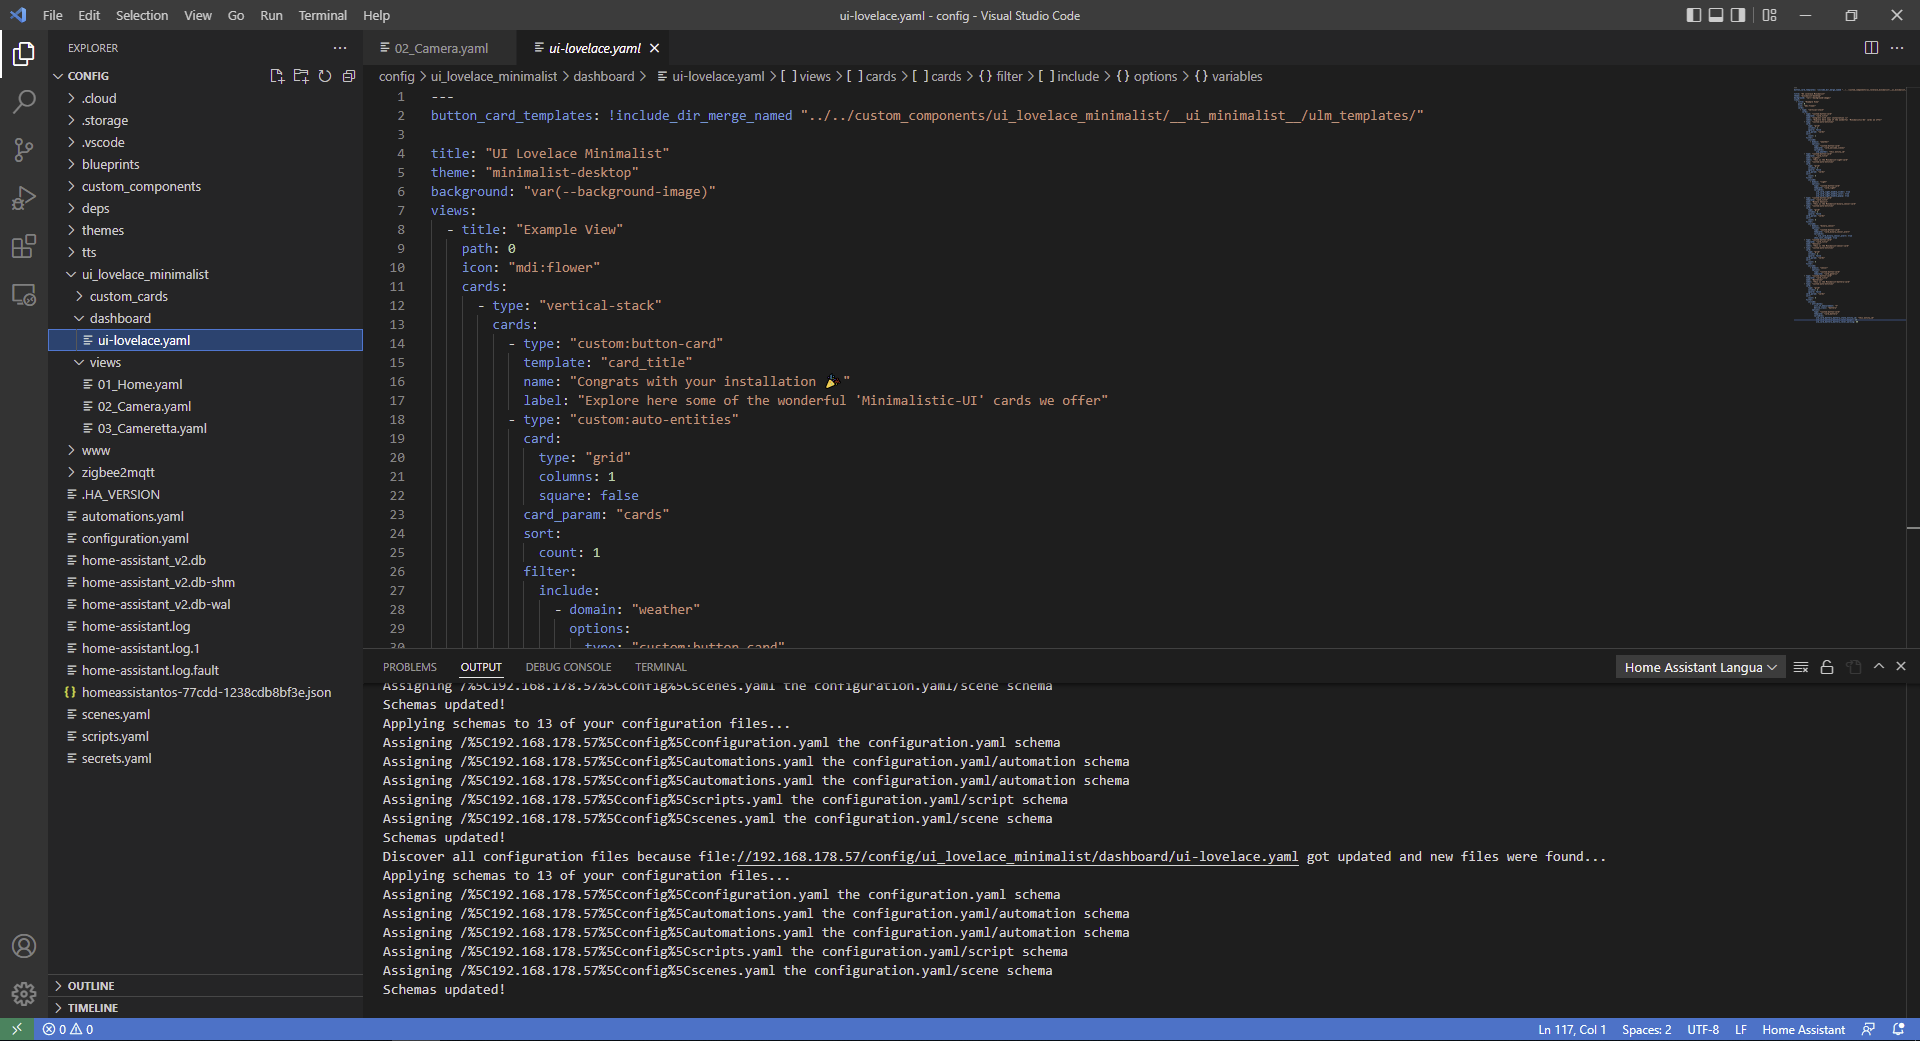Click the Spaces: 2 indentation setting
The image size is (1920, 1041).
tap(1646, 1029)
